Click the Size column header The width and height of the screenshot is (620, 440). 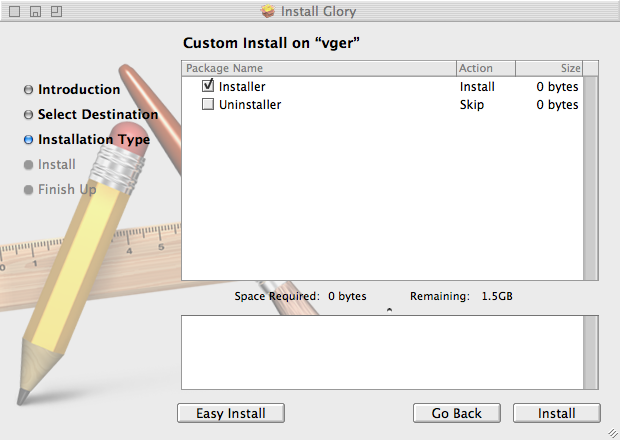tap(549, 68)
